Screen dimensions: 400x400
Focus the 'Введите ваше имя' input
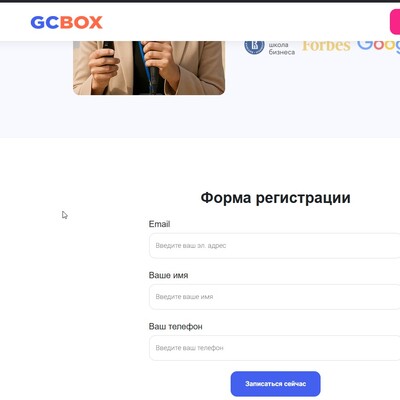click(274, 297)
